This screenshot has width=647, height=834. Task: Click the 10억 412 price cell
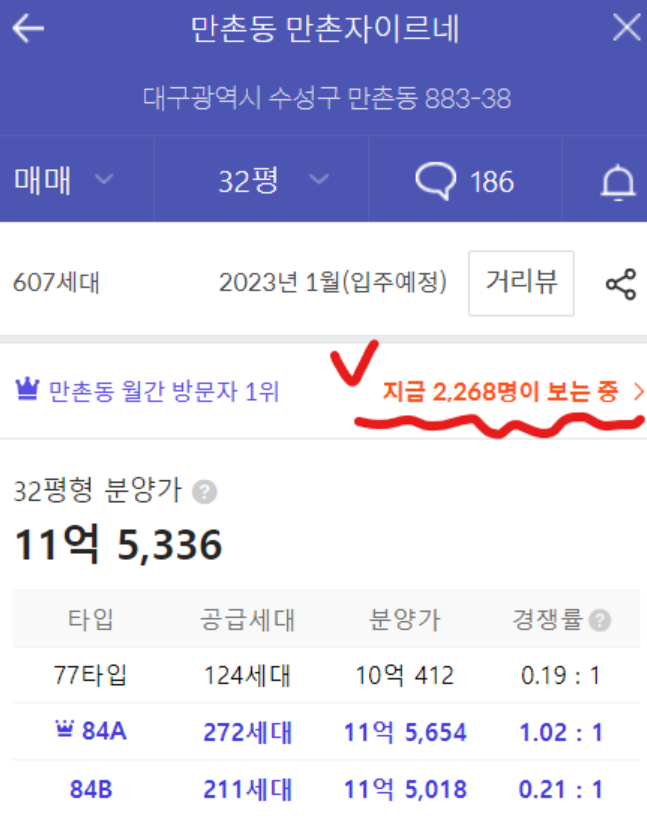pyautogui.click(x=405, y=675)
